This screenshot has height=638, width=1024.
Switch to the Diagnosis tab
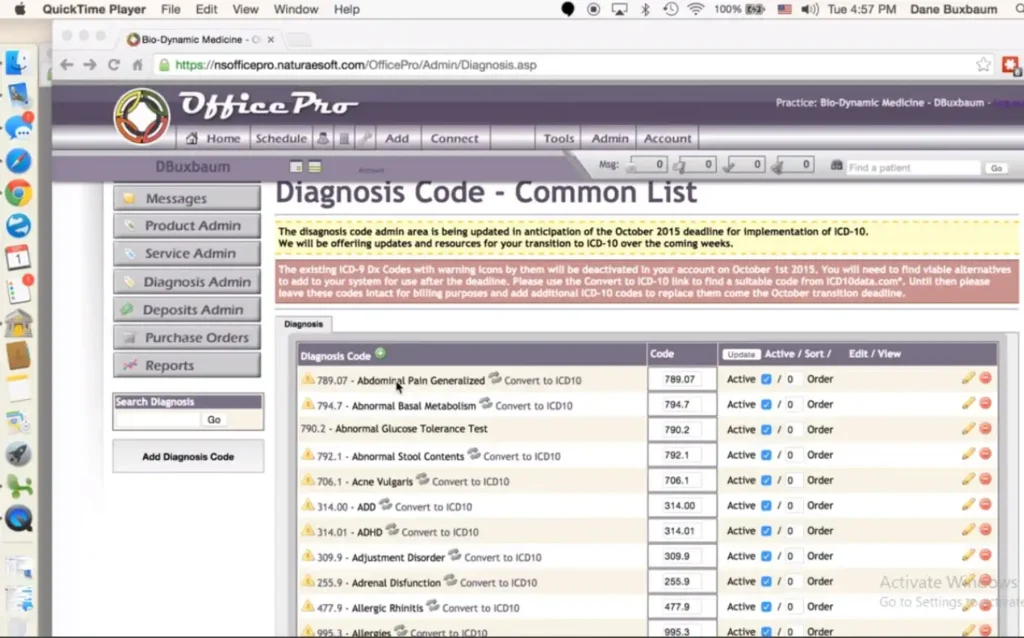[304, 324]
